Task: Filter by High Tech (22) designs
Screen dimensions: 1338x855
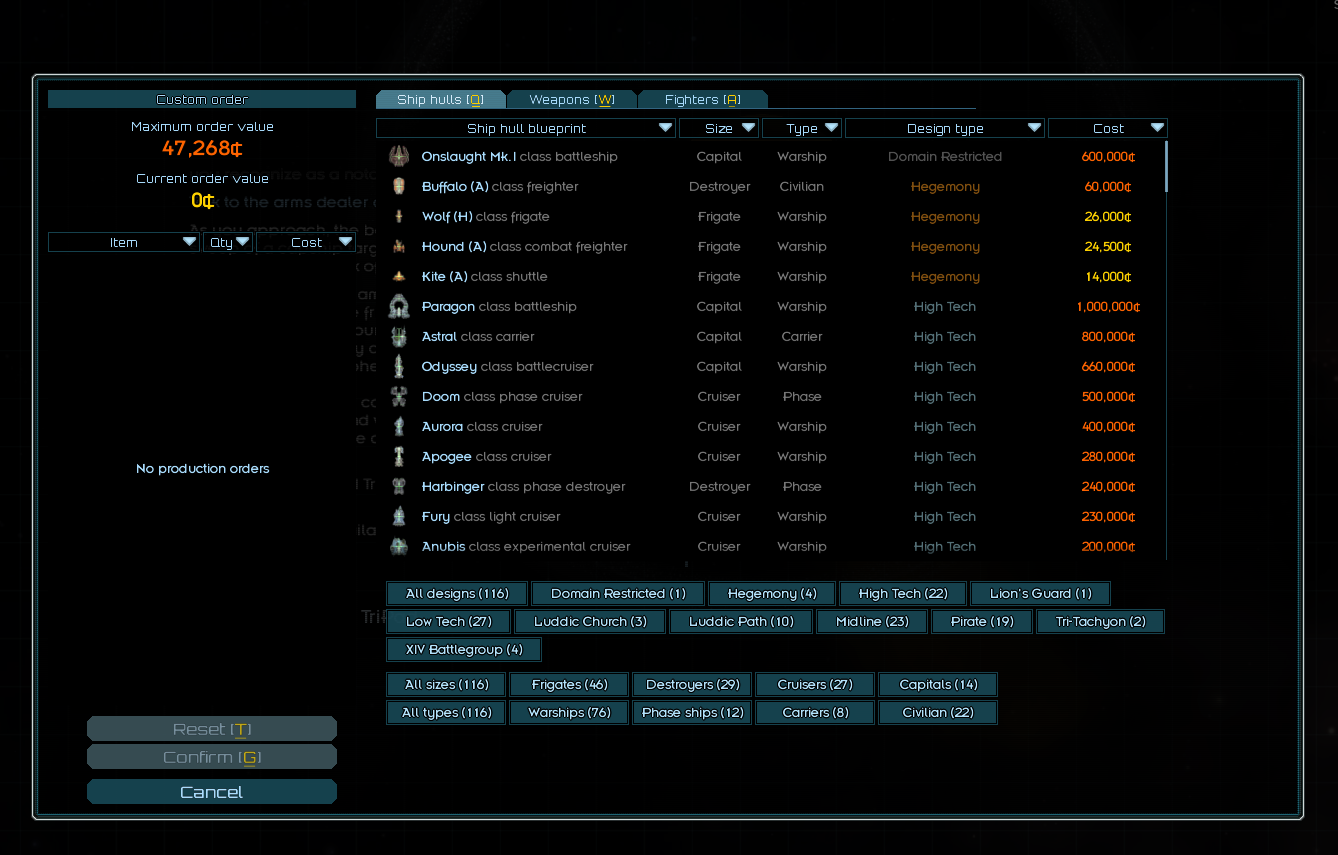Action: coord(903,593)
